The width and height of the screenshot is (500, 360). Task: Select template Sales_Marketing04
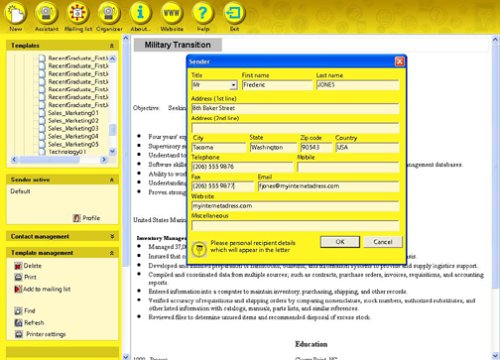(x=73, y=136)
